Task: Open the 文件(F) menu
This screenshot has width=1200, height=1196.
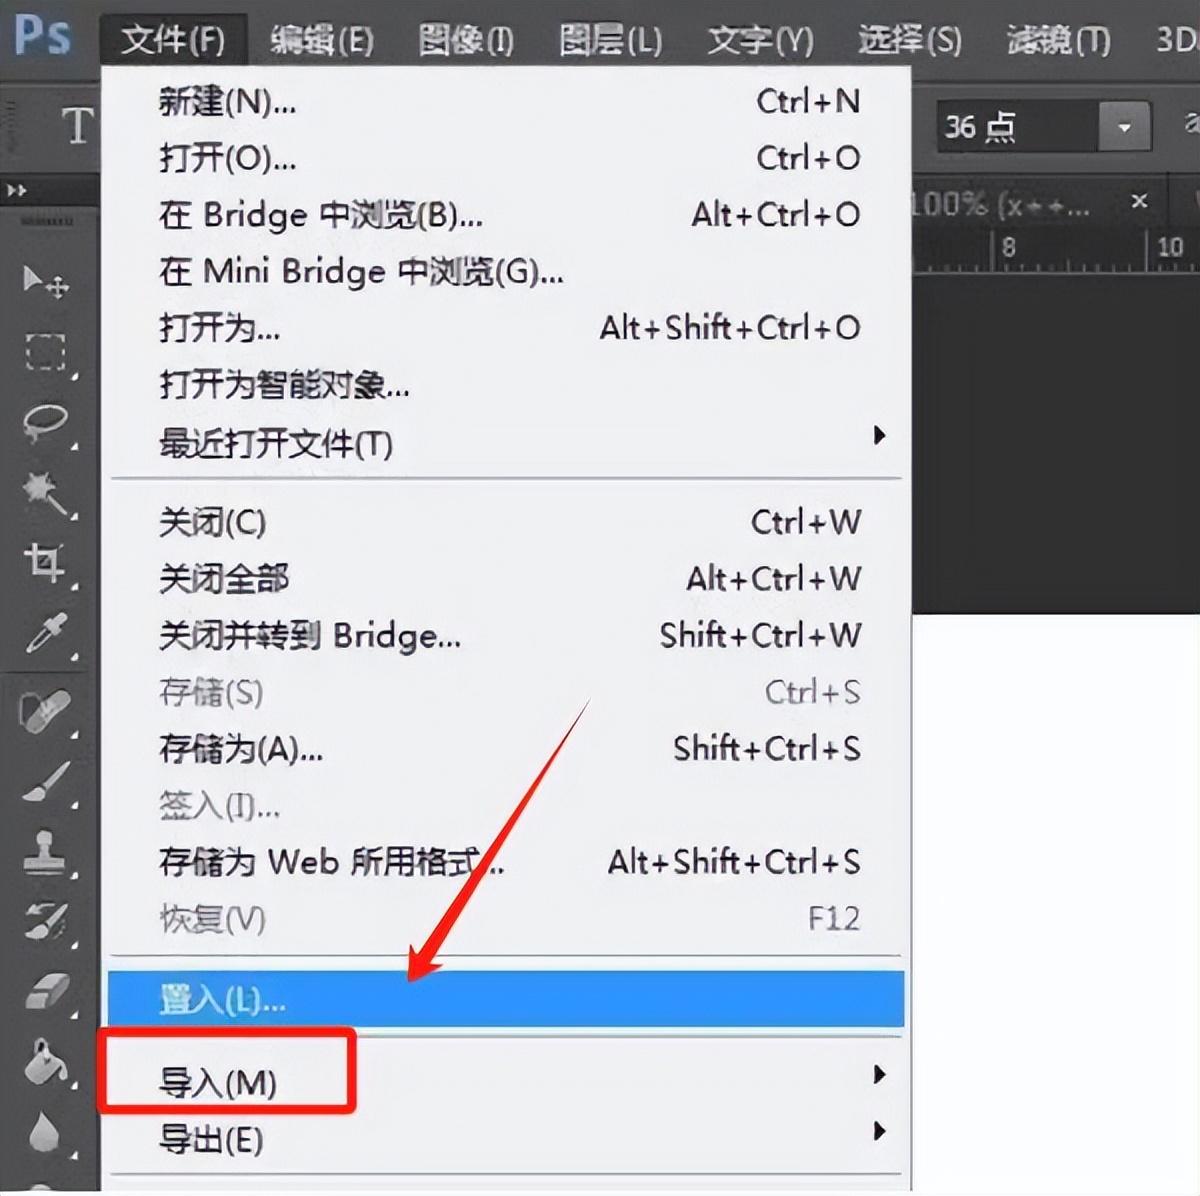Action: point(172,40)
